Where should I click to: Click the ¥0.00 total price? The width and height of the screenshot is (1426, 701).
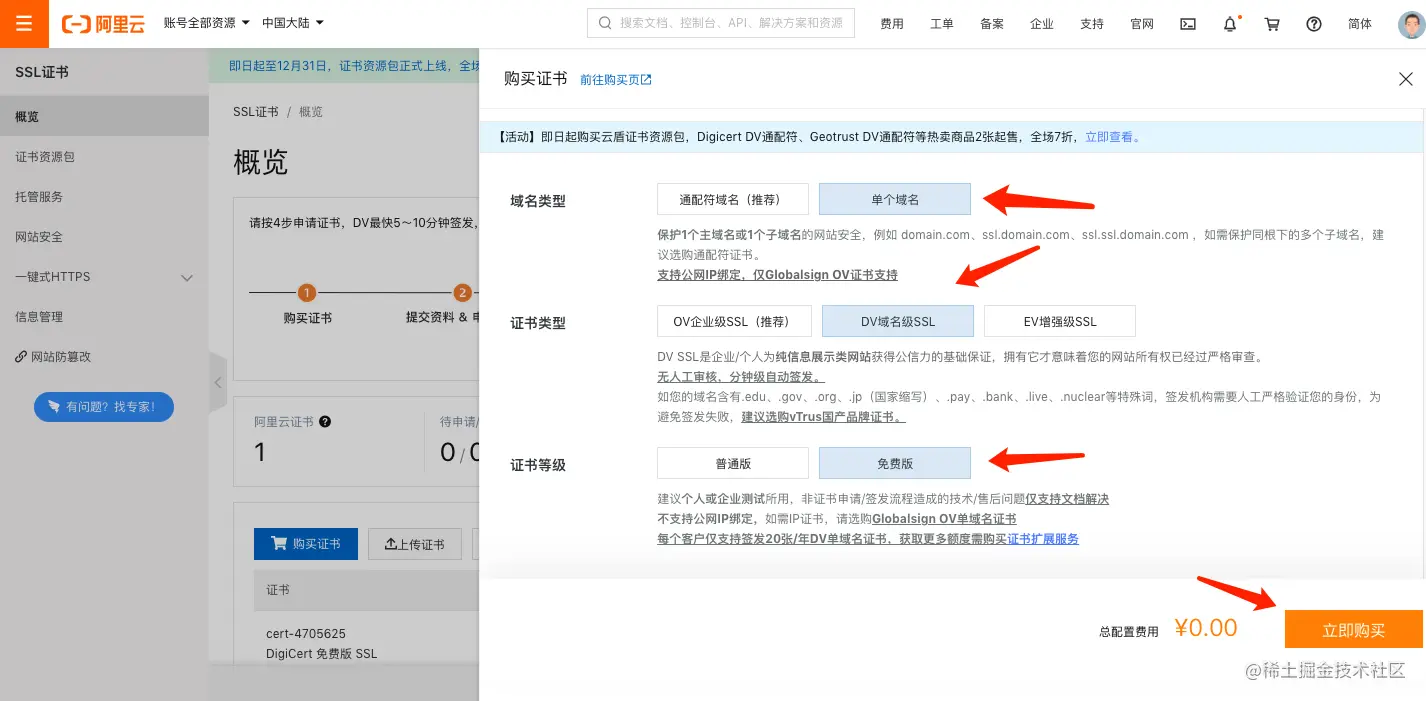point(1205,628)
